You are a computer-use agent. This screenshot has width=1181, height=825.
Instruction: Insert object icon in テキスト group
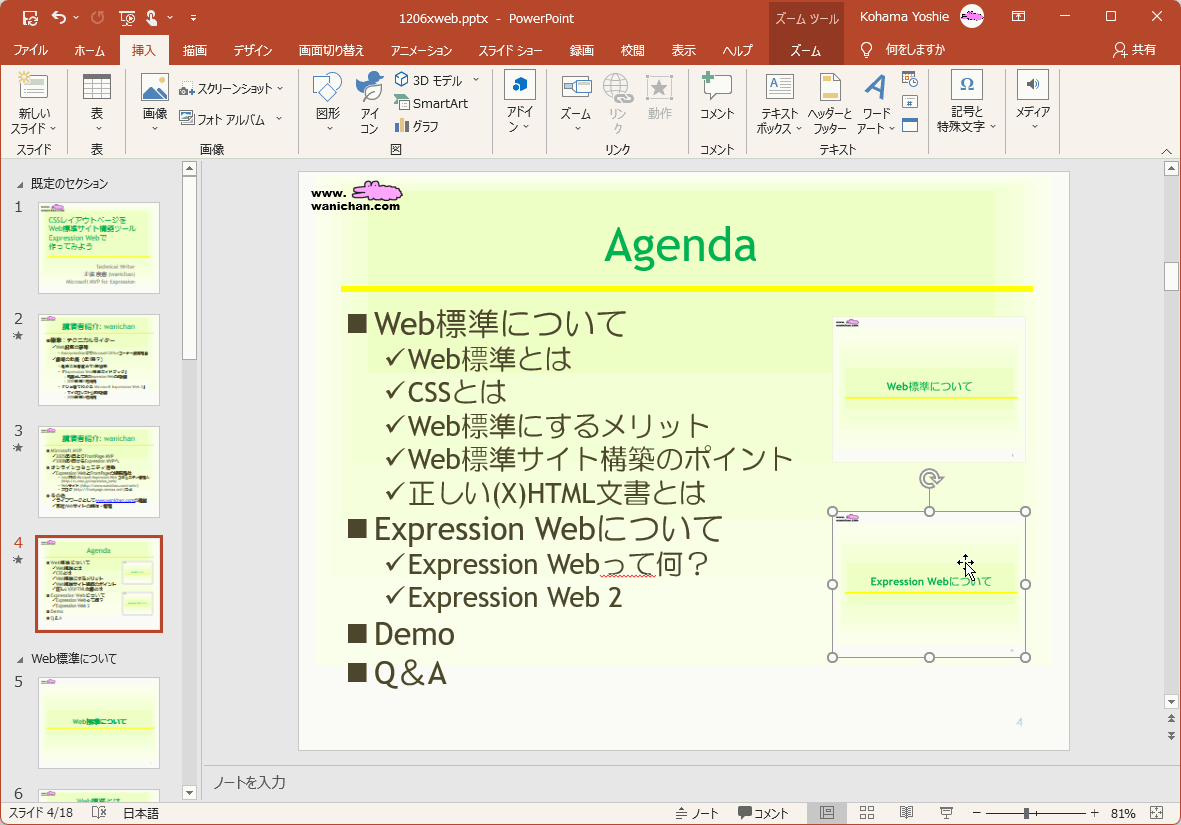(910, 125)
